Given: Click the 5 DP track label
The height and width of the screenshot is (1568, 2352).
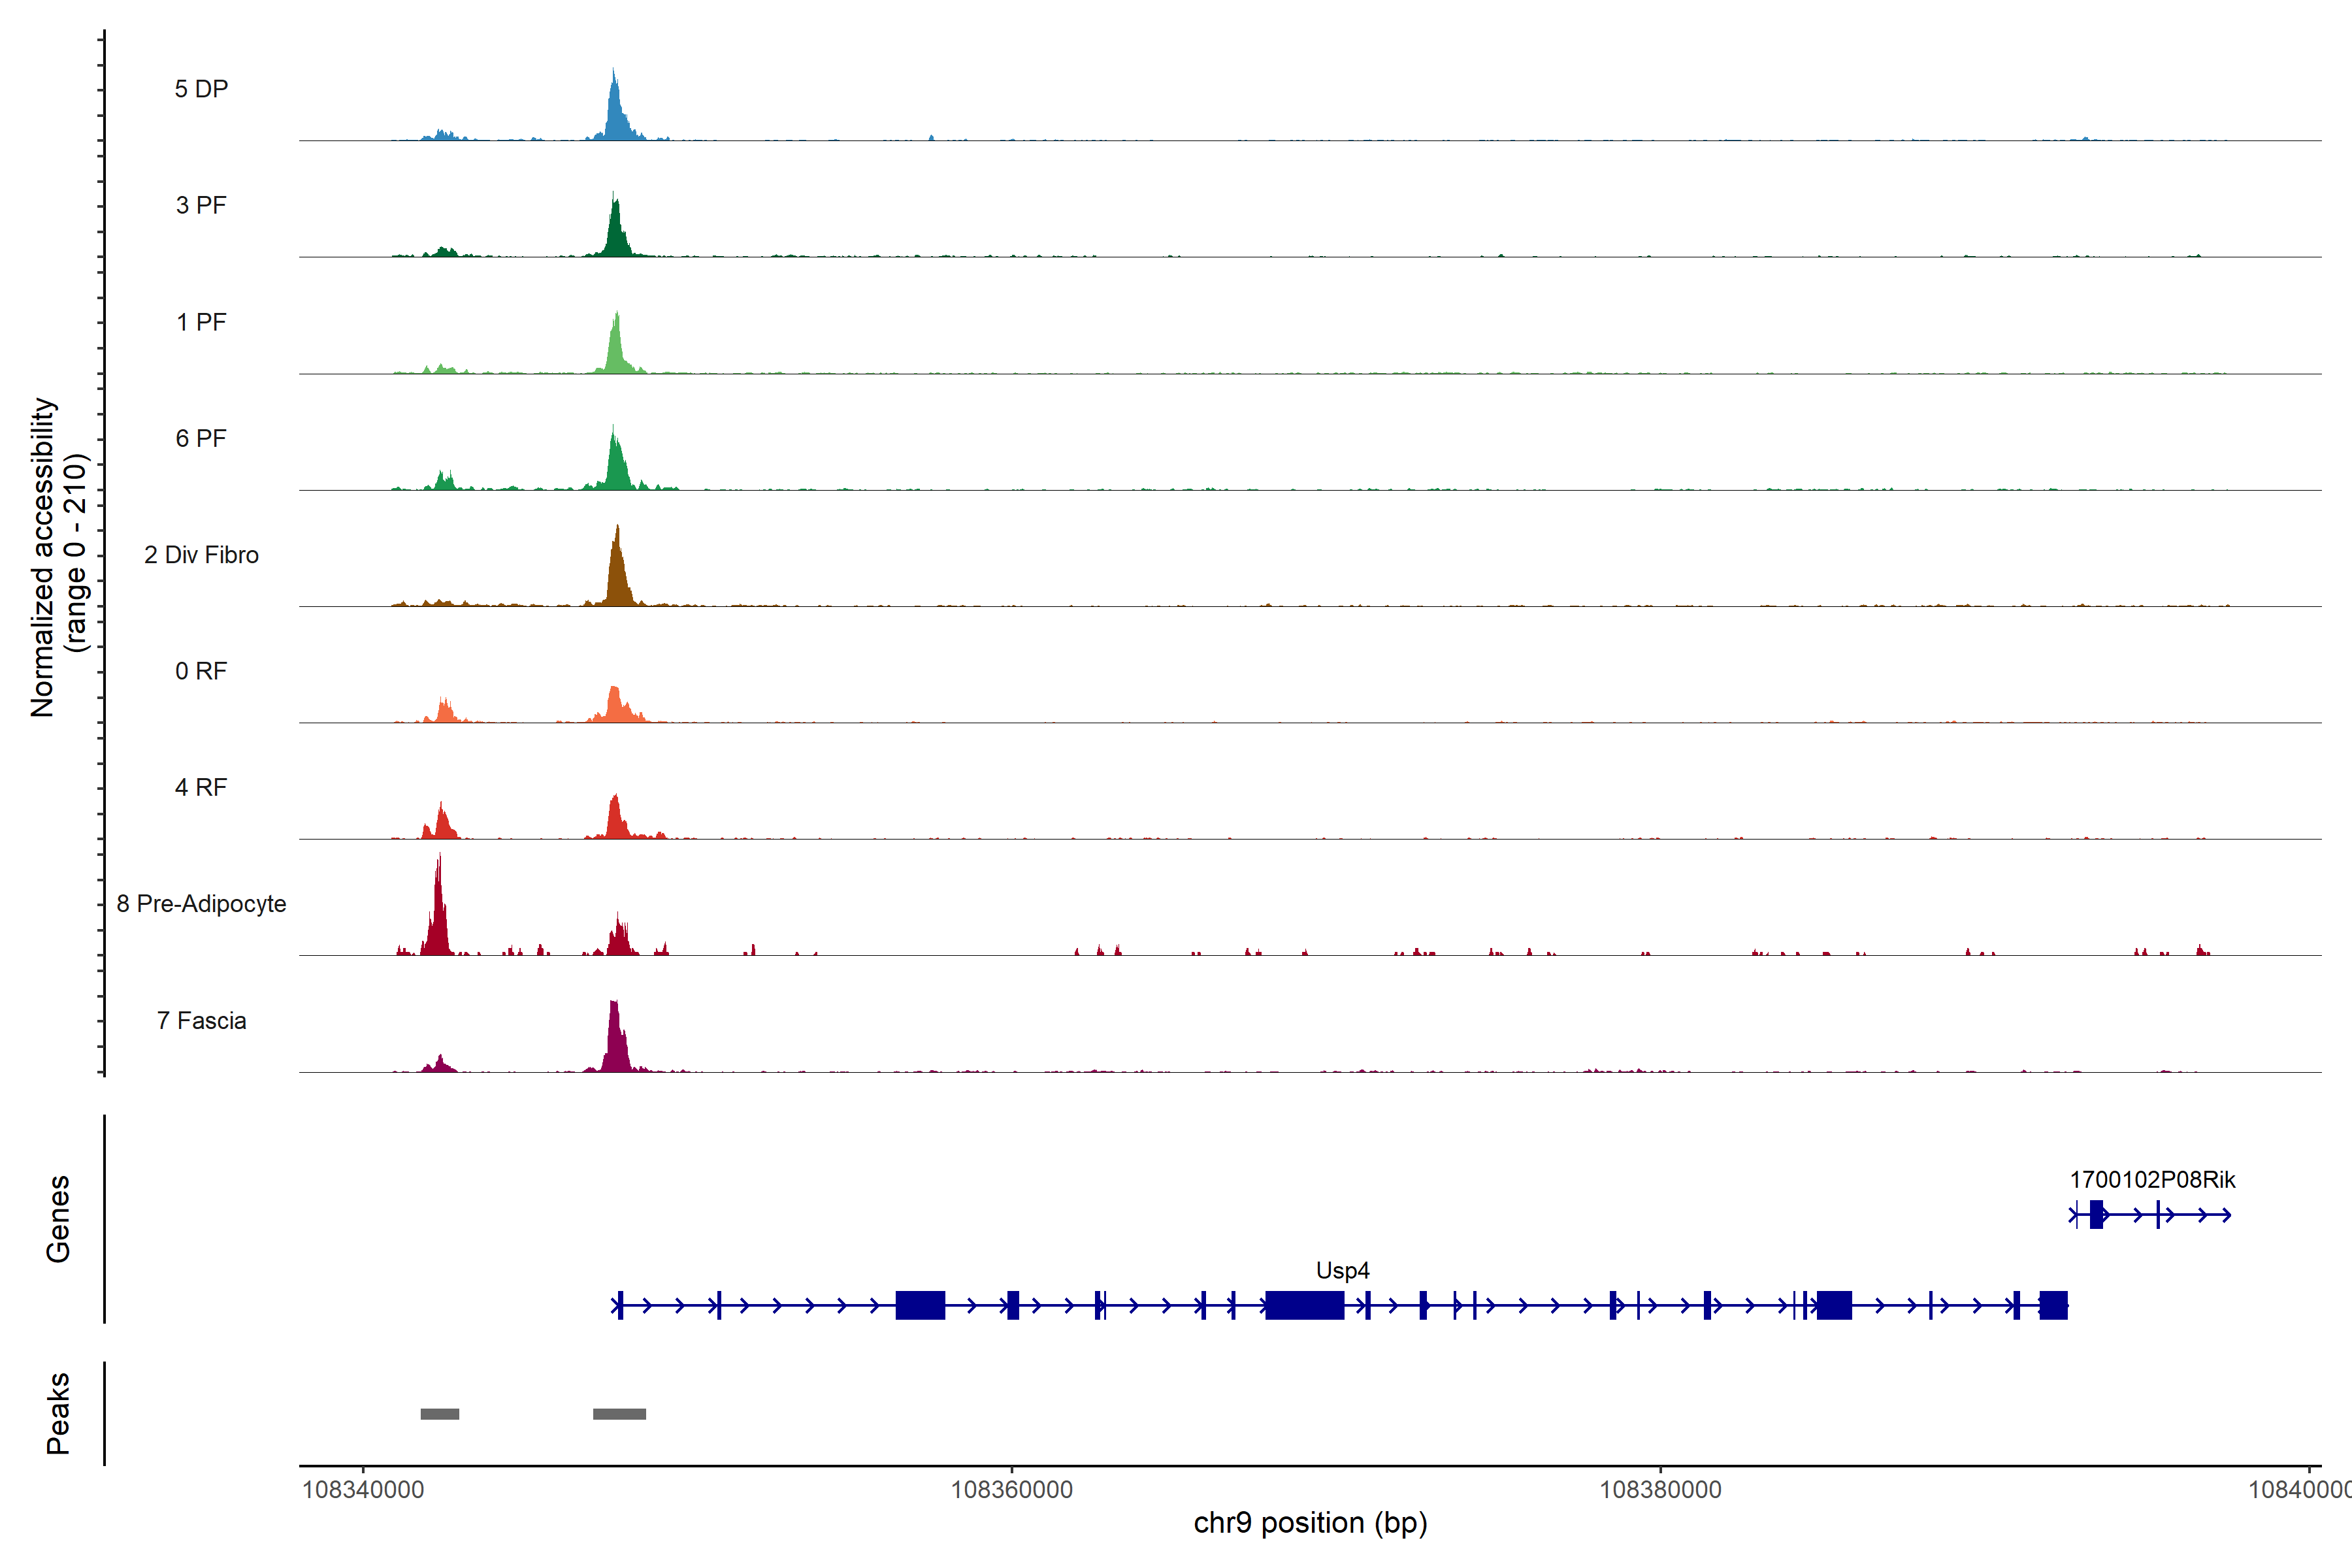Looking at the screenshot, I should click(x=201, y=89).
